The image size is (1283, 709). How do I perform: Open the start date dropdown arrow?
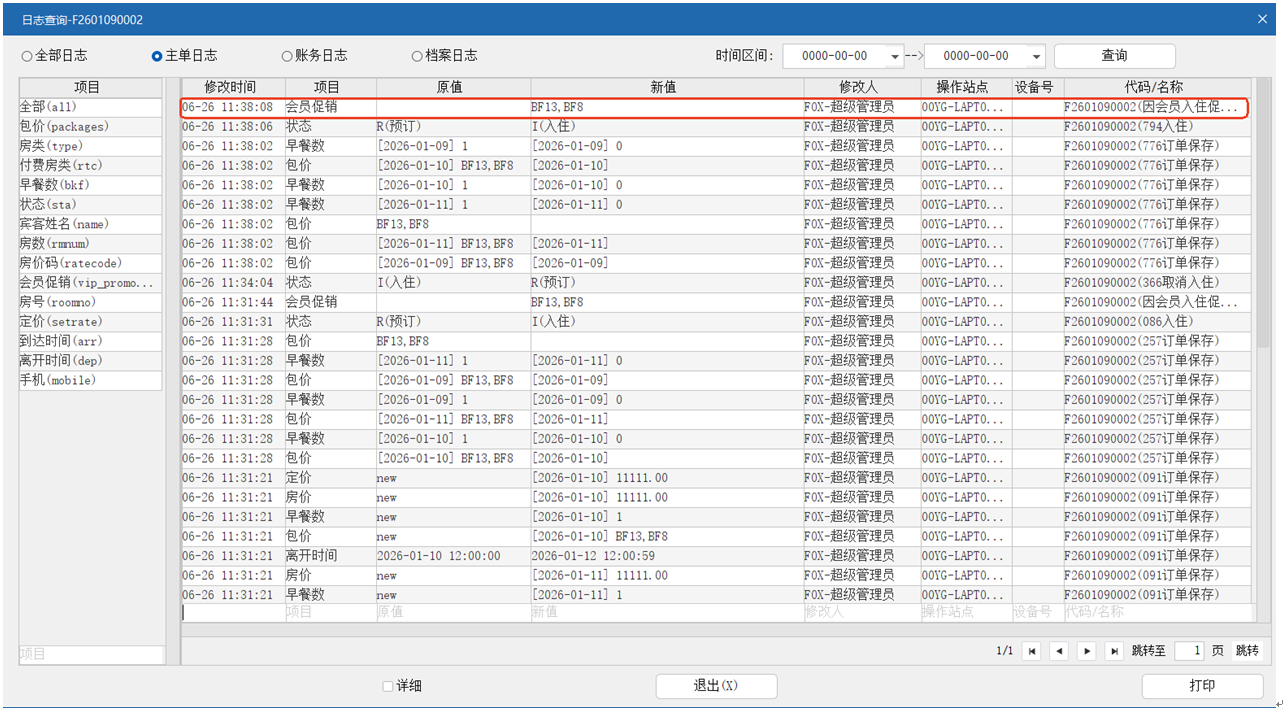(x=894, y=57)
